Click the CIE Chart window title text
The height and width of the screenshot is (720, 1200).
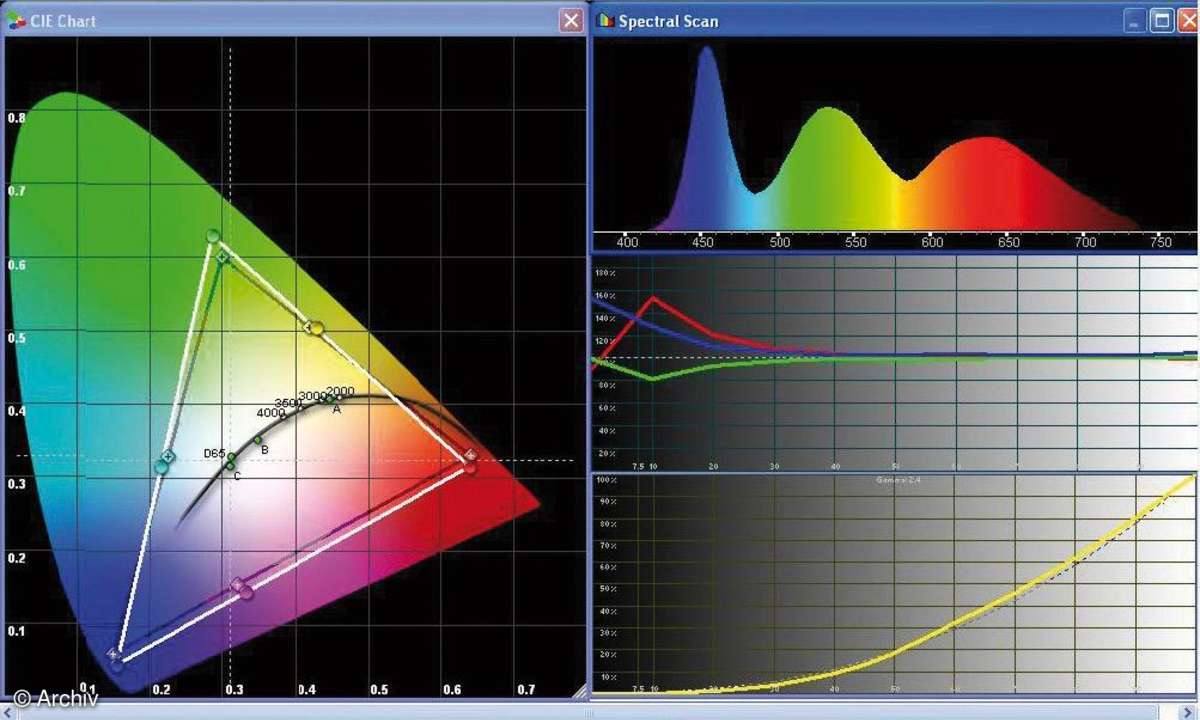(63, 21)
